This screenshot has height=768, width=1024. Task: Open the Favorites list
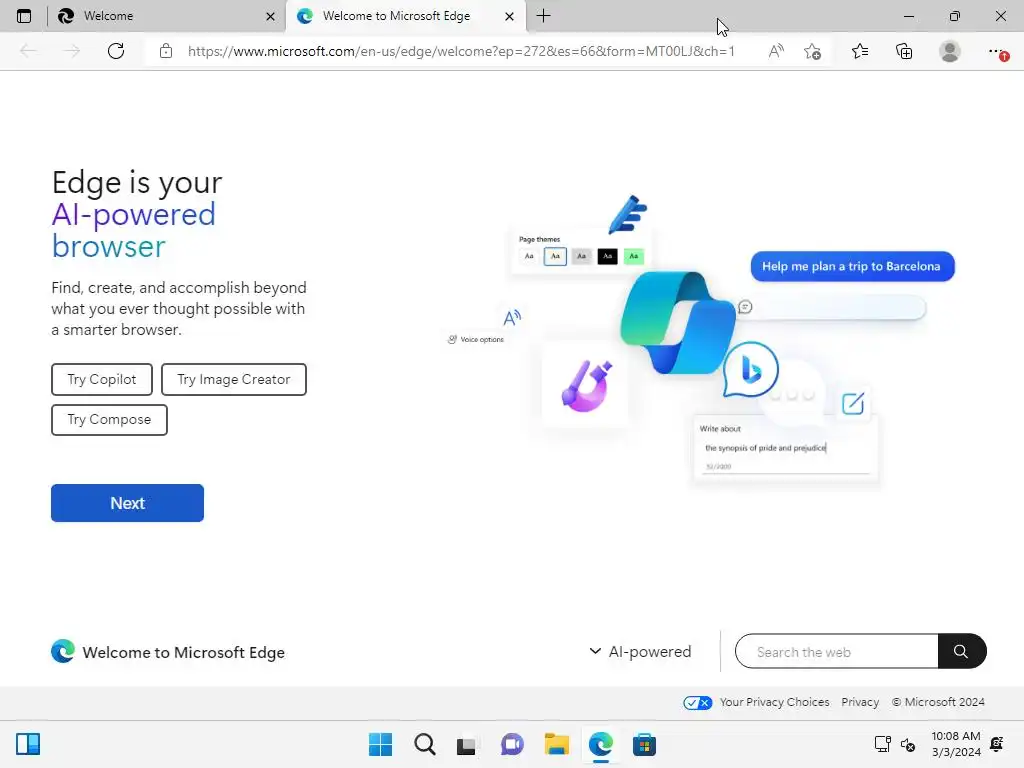pyautogui.click(x=860, y=51)
